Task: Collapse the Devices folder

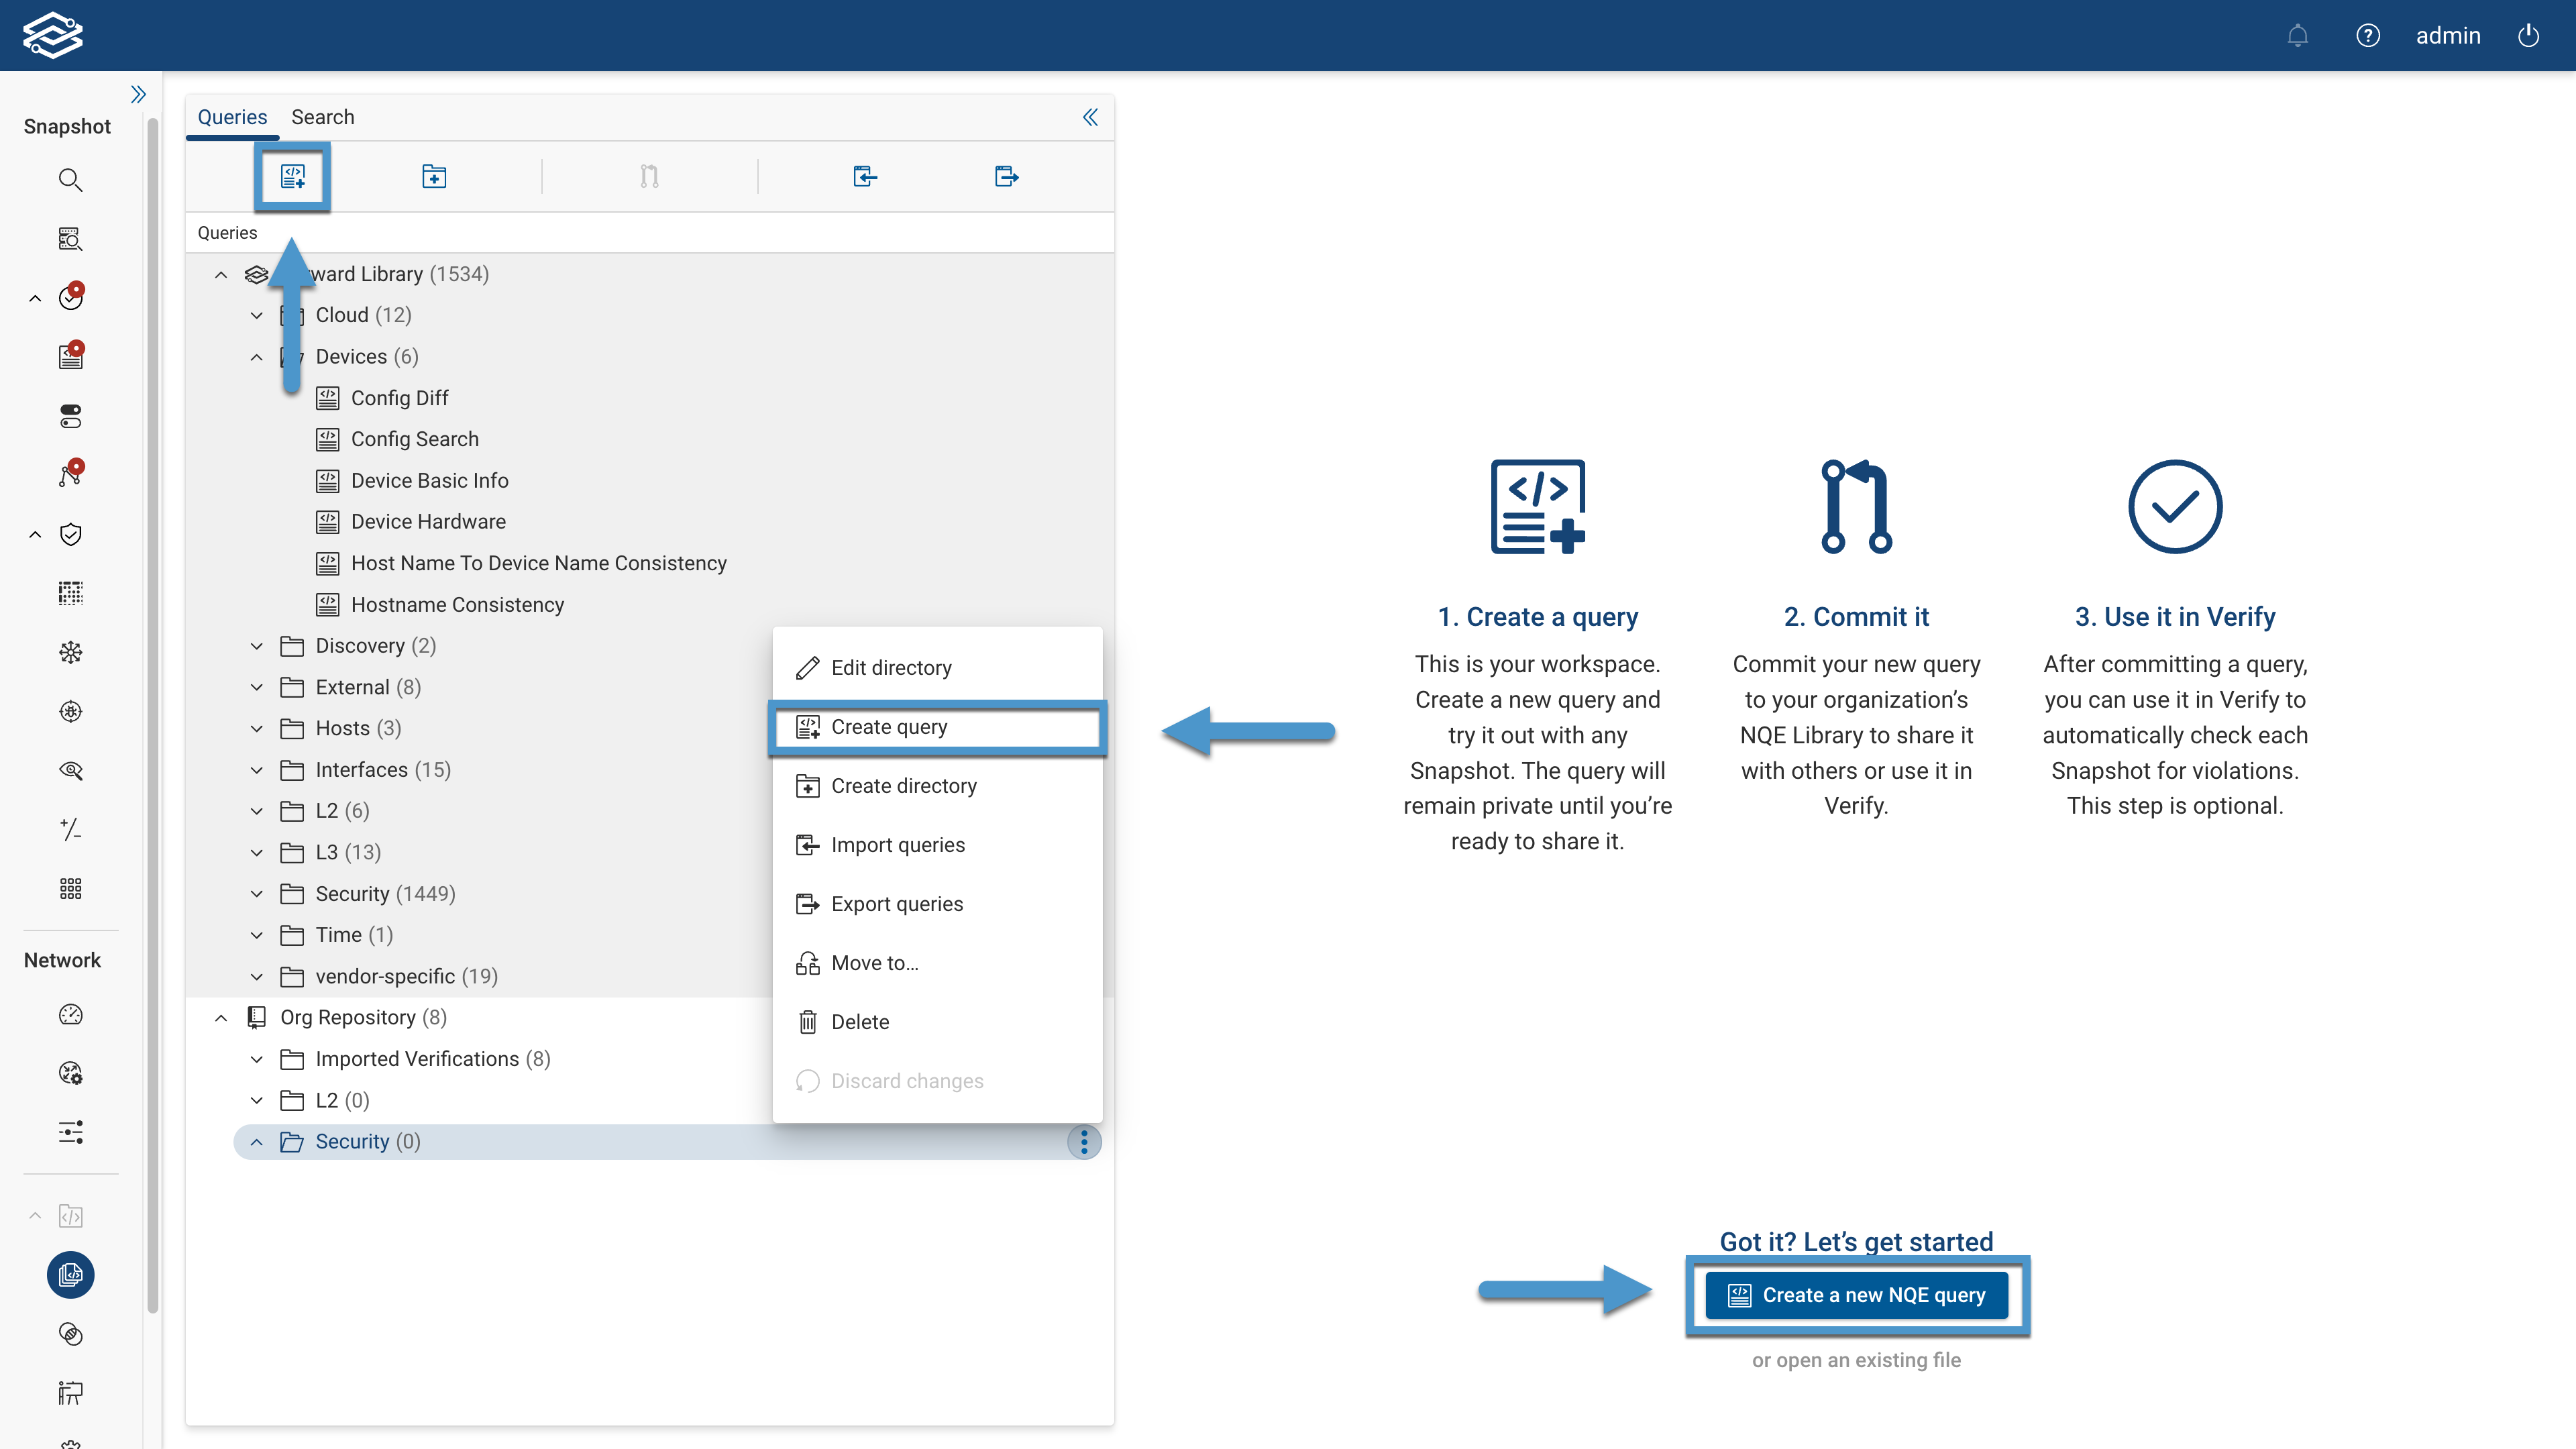Action: (x=257, y=357)
